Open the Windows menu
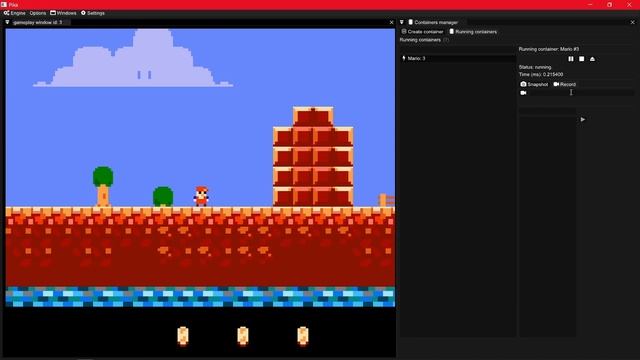The image size is (640, 360). 63,13
